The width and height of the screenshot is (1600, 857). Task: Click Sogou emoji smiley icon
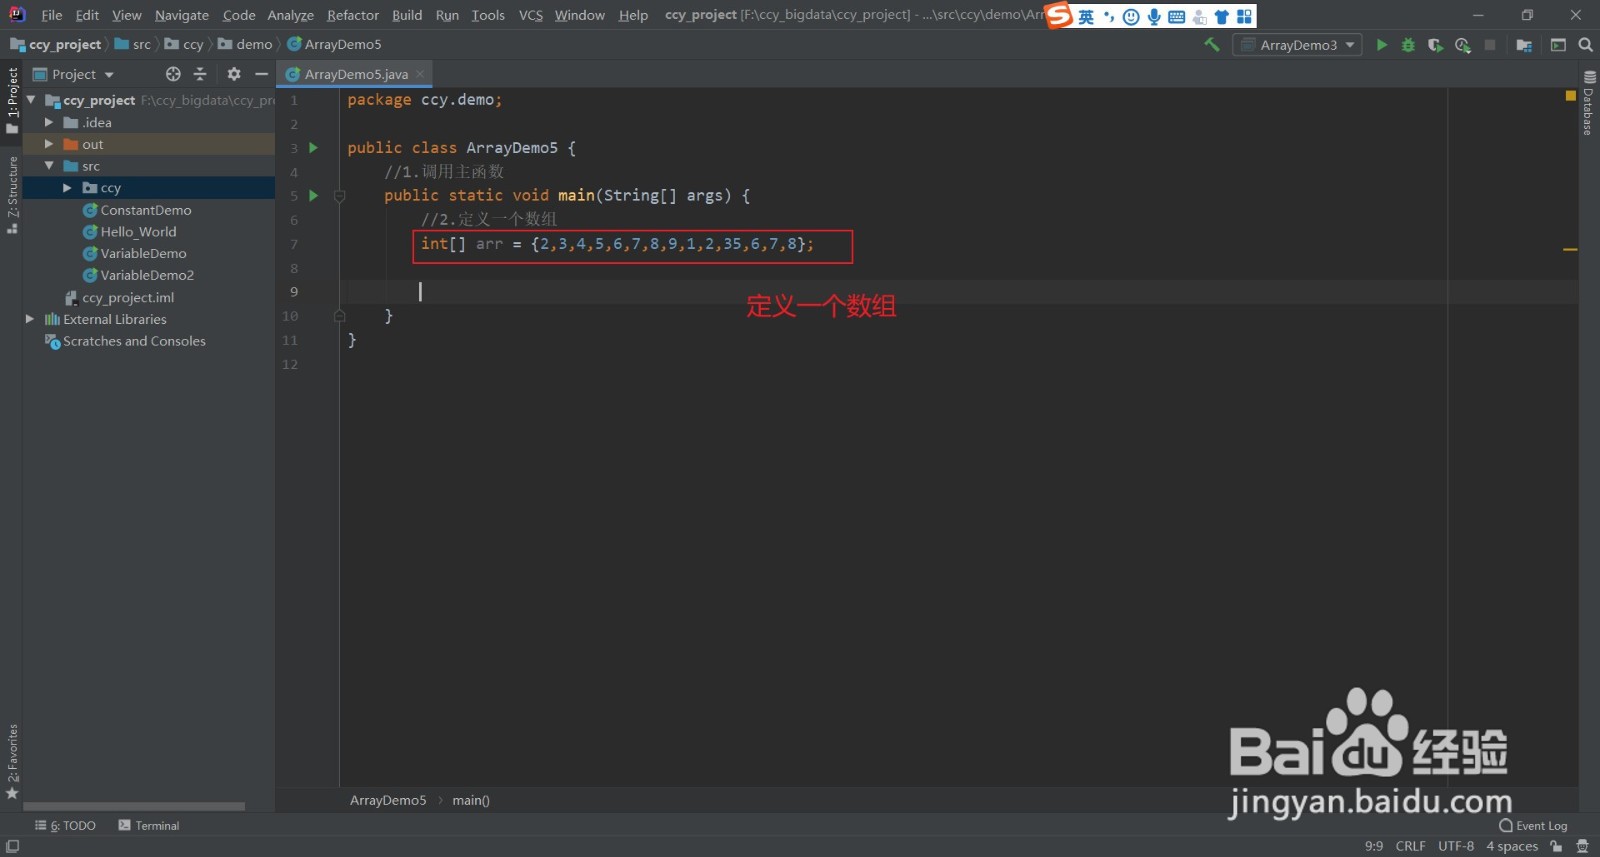point(1131,17)
